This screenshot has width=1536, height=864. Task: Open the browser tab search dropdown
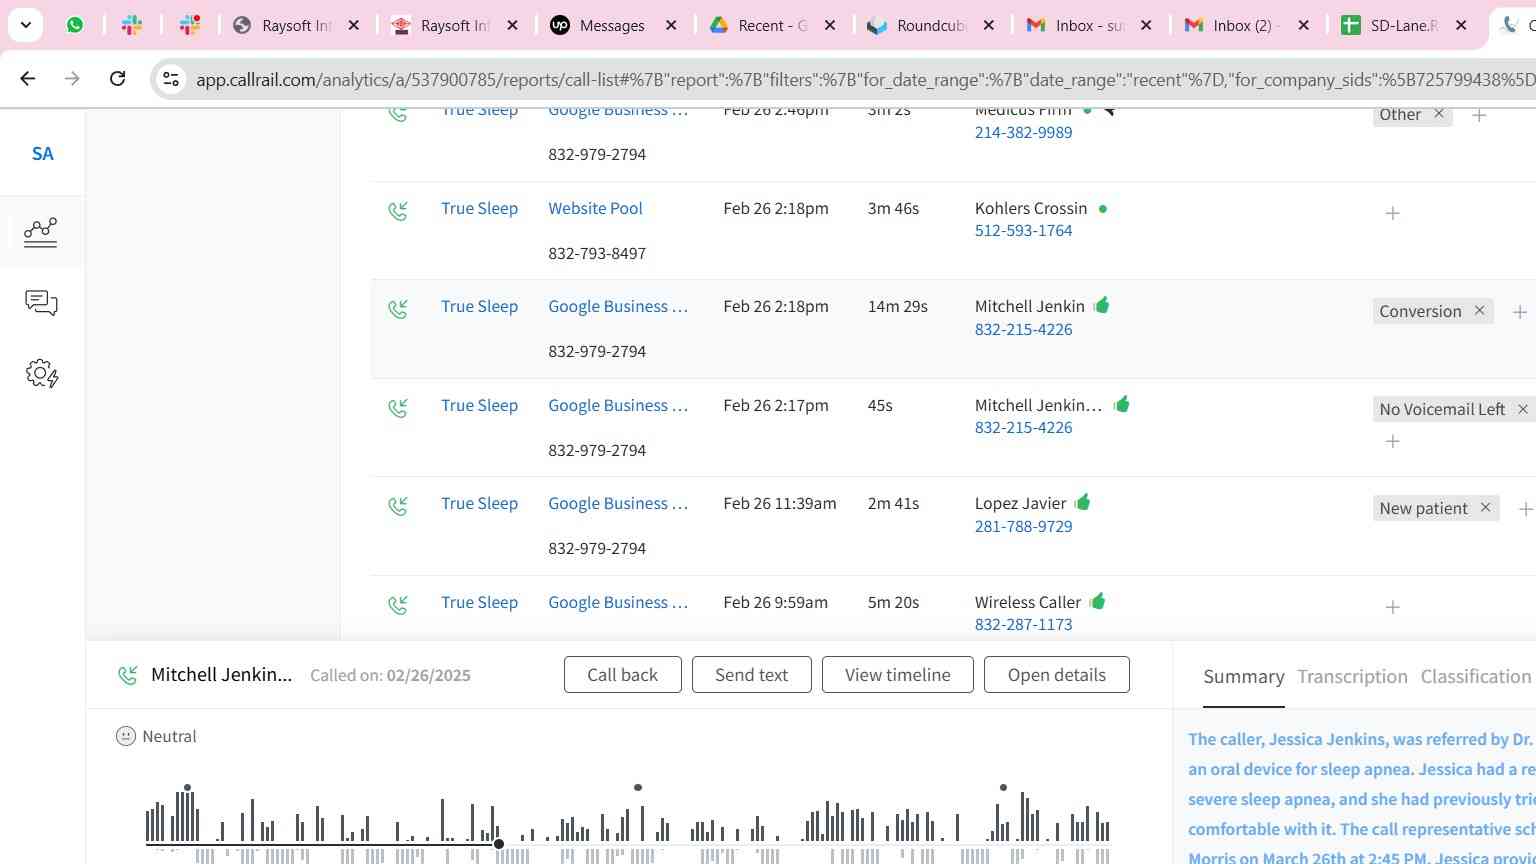[x=25, y=25]
